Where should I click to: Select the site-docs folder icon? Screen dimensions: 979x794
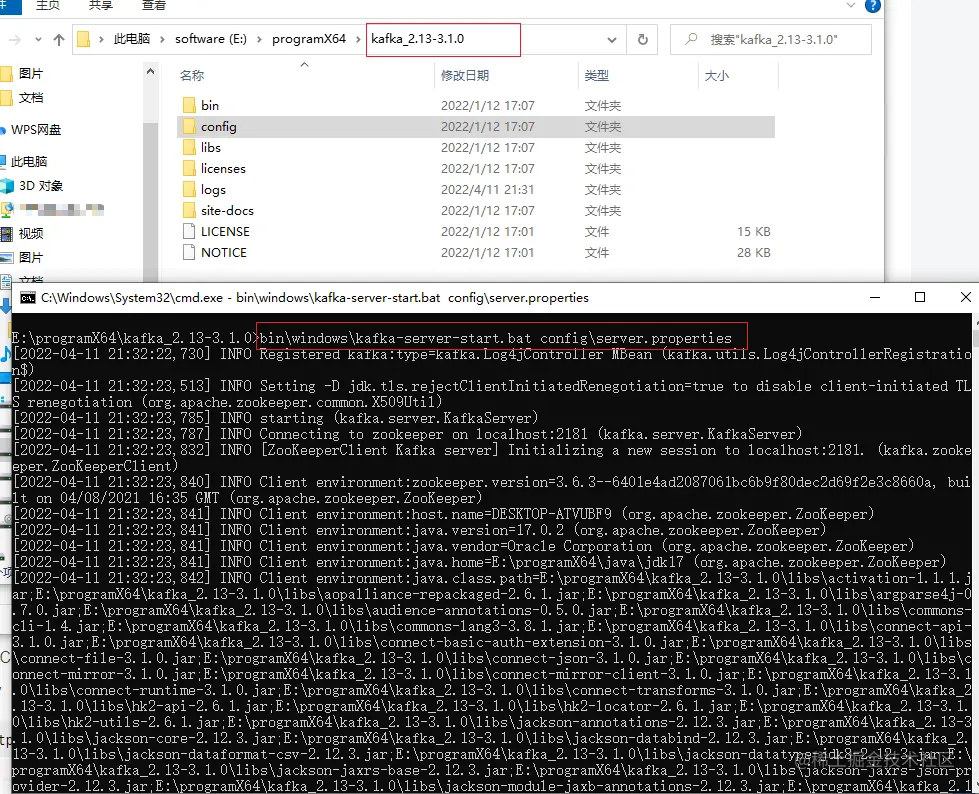click(189, 210)
